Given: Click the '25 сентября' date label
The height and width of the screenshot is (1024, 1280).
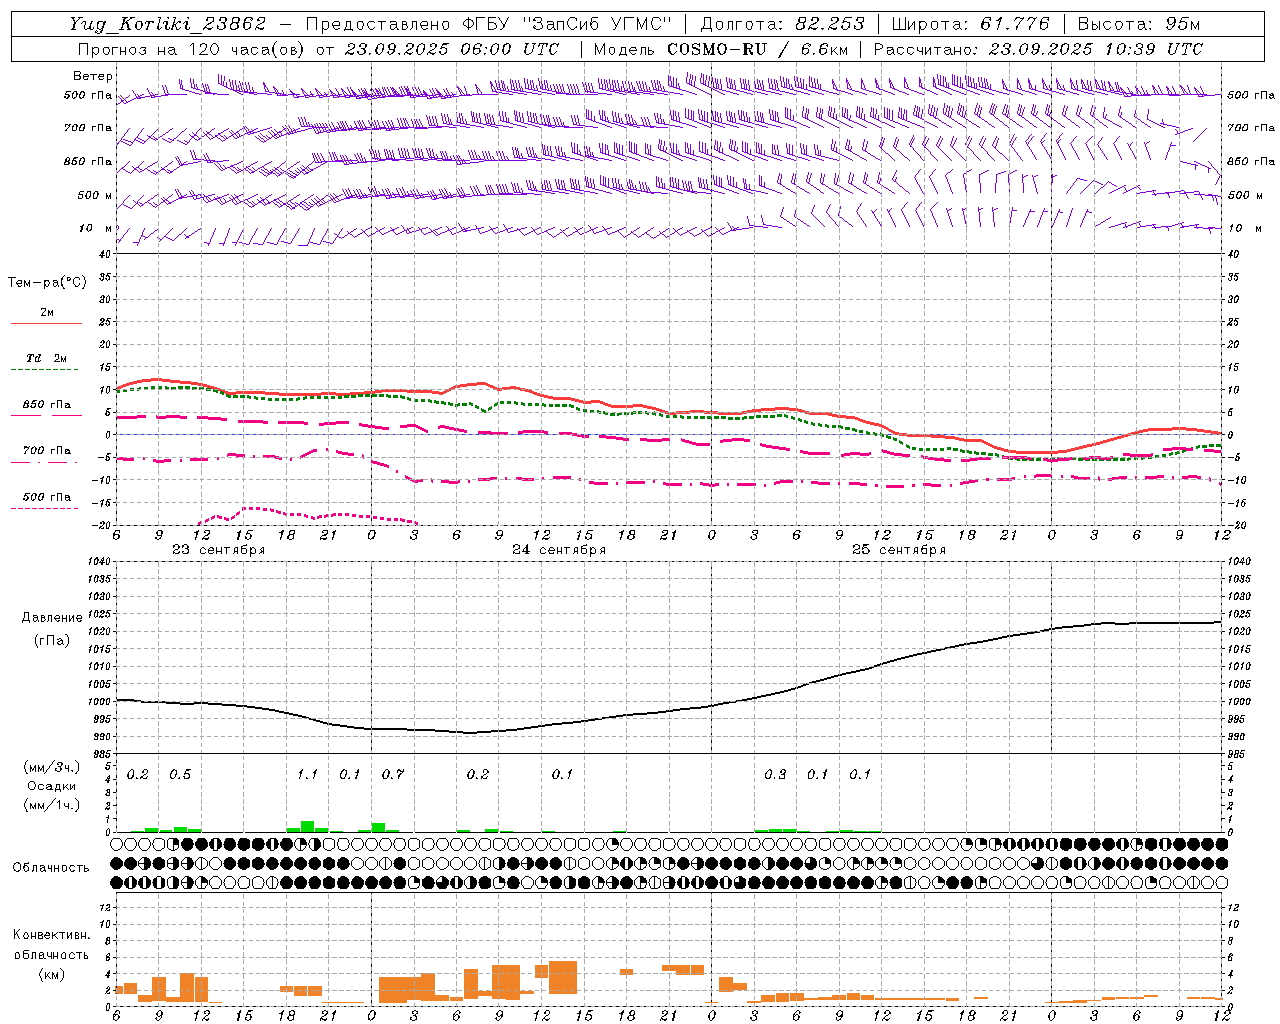Looking at the screenshot, I should (899, 550).
